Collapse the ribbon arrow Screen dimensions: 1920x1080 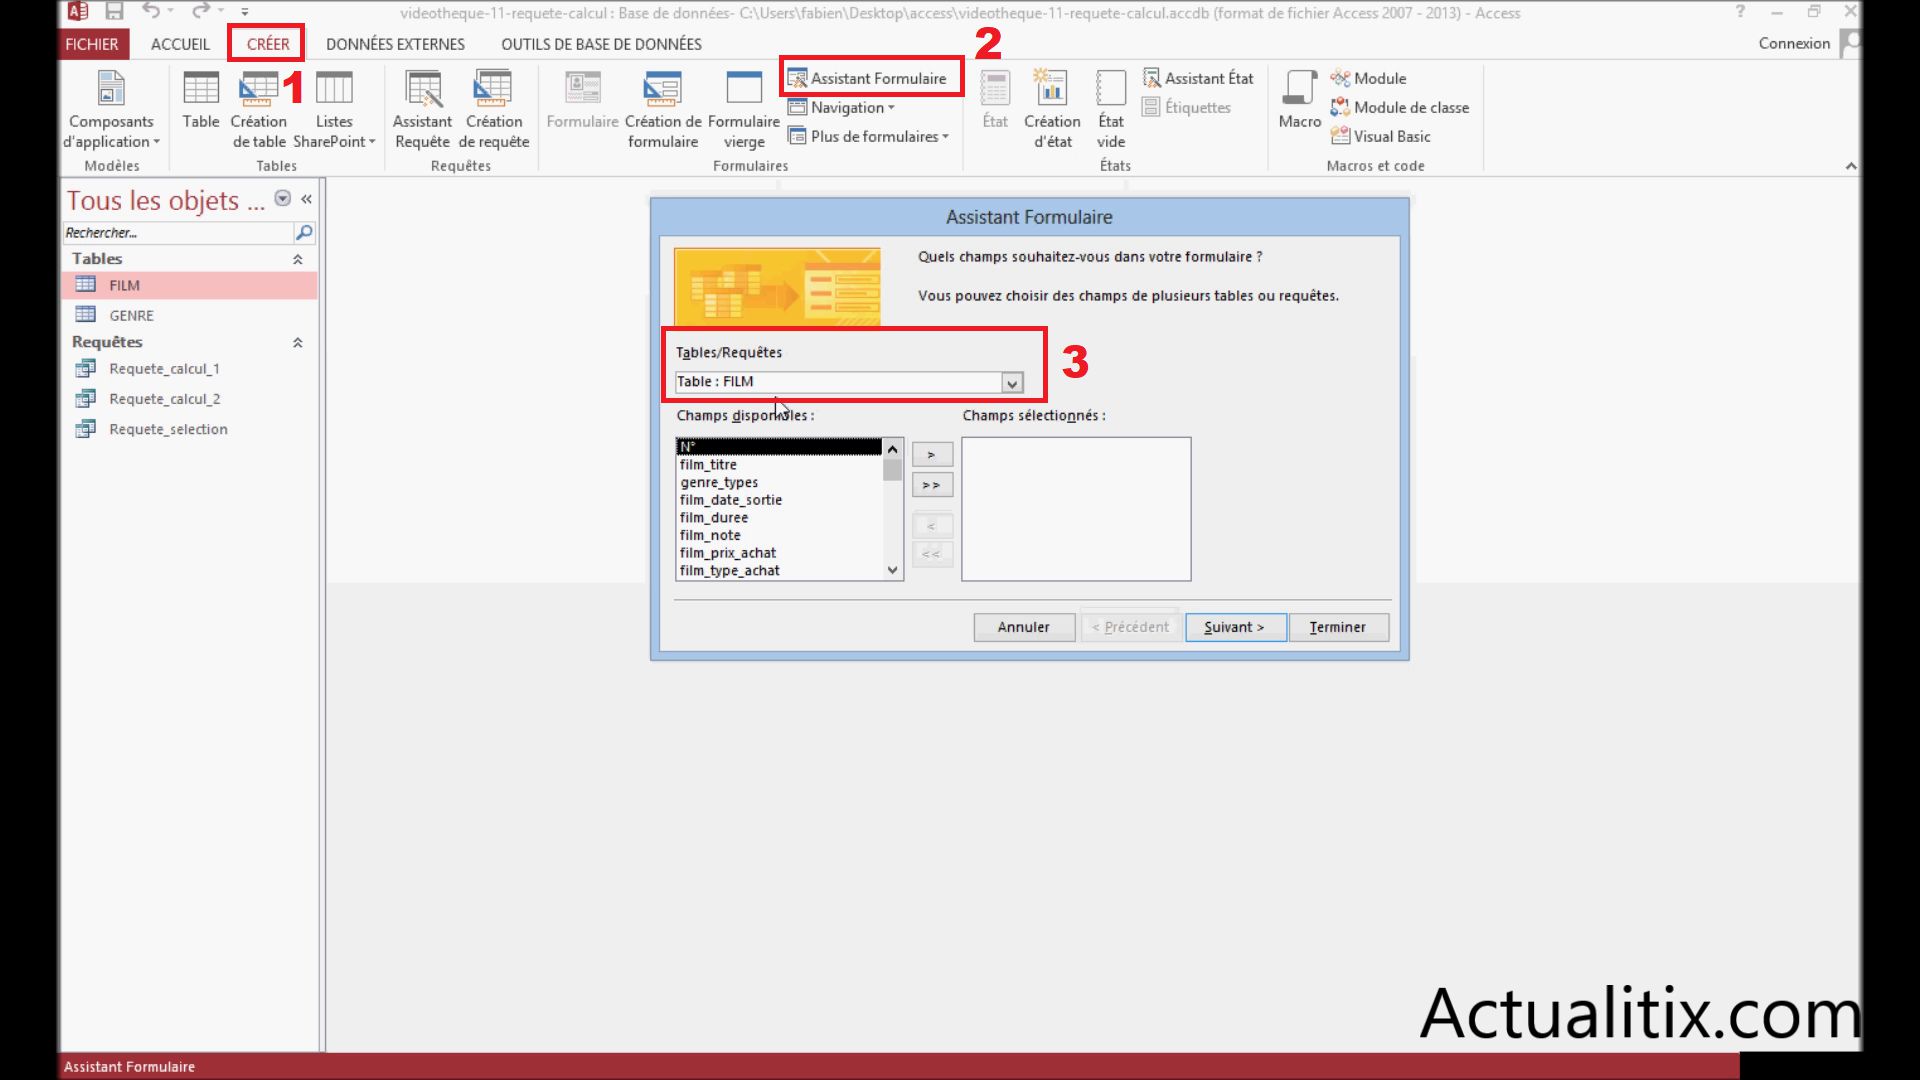click(1851, 166)
